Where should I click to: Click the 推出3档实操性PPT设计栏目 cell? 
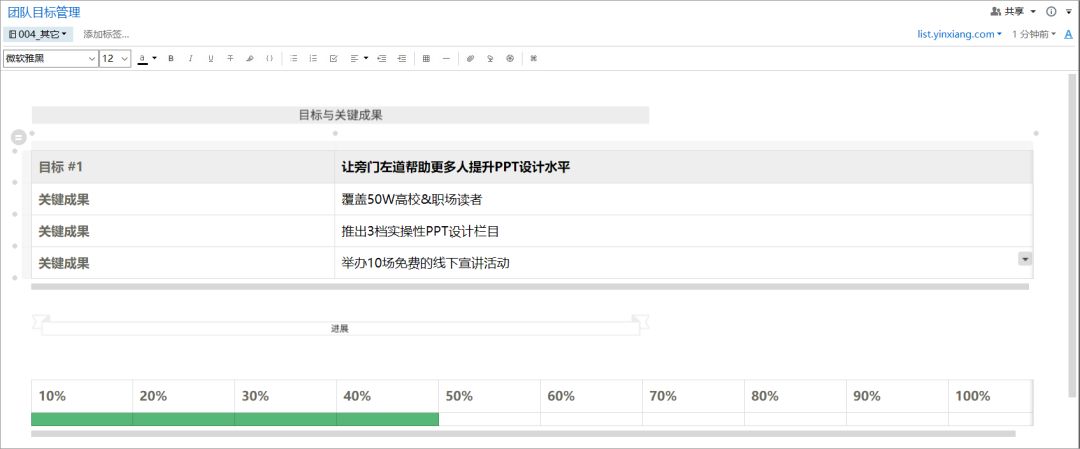coord(683,231)
